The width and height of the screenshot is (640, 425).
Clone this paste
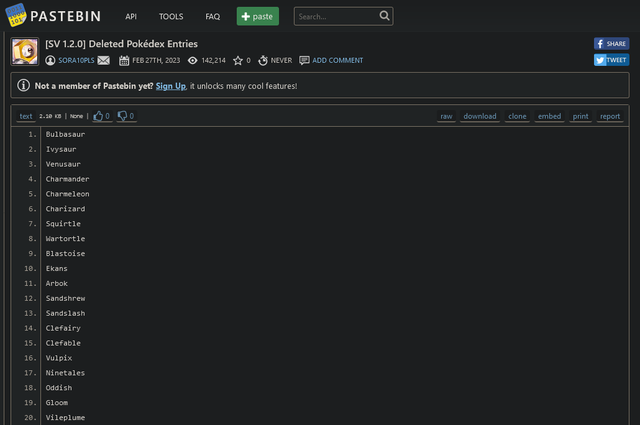pyautogui.click(x=517, y=116)
